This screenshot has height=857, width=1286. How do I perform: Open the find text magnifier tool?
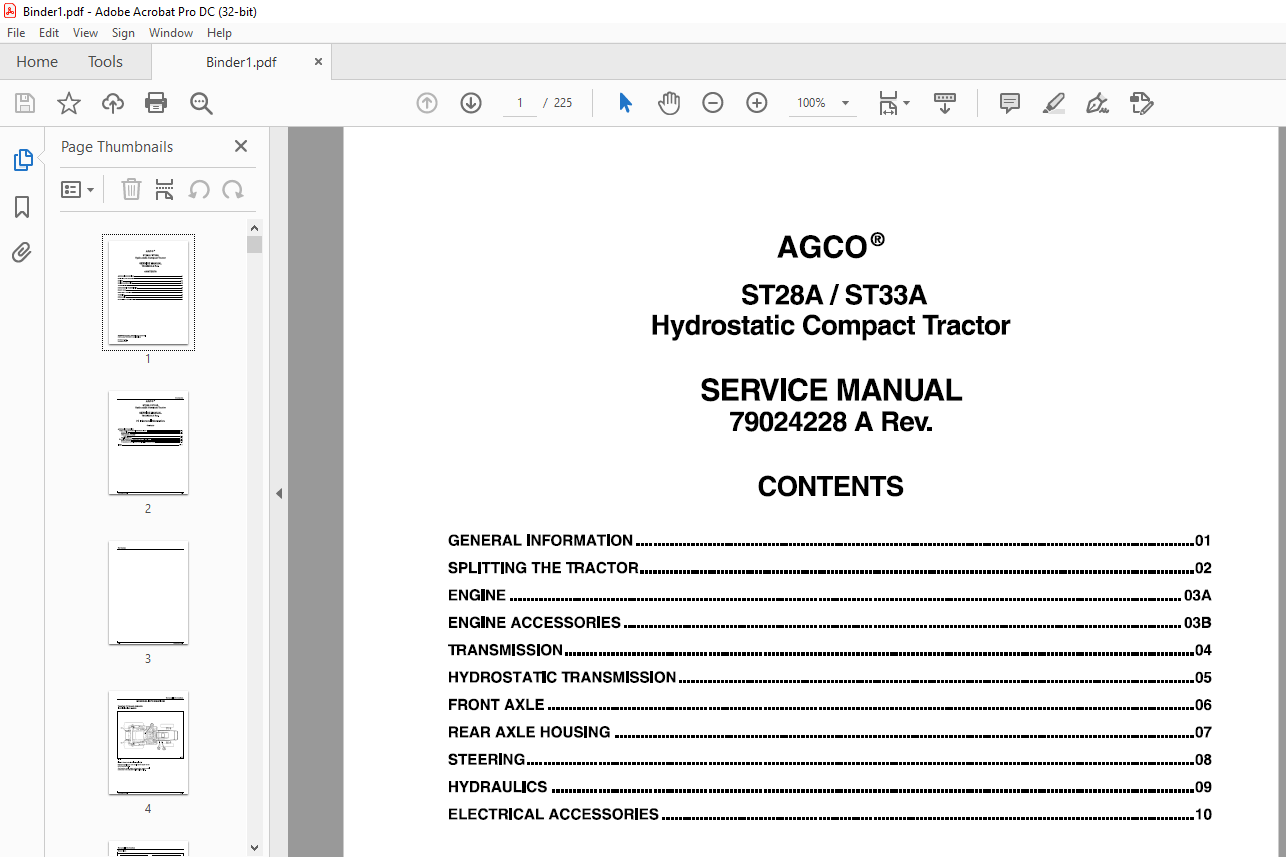201,103
